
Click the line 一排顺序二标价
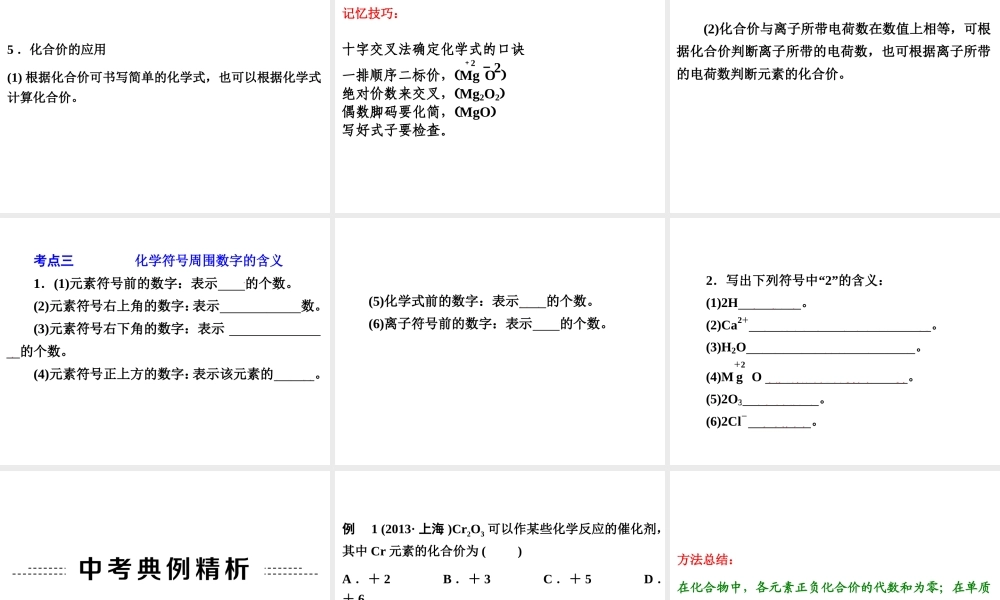(x=425, y=73)
